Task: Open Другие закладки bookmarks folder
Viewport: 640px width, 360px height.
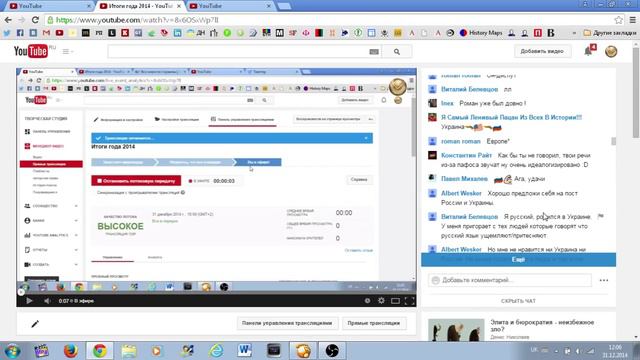Action: point(610,33)
